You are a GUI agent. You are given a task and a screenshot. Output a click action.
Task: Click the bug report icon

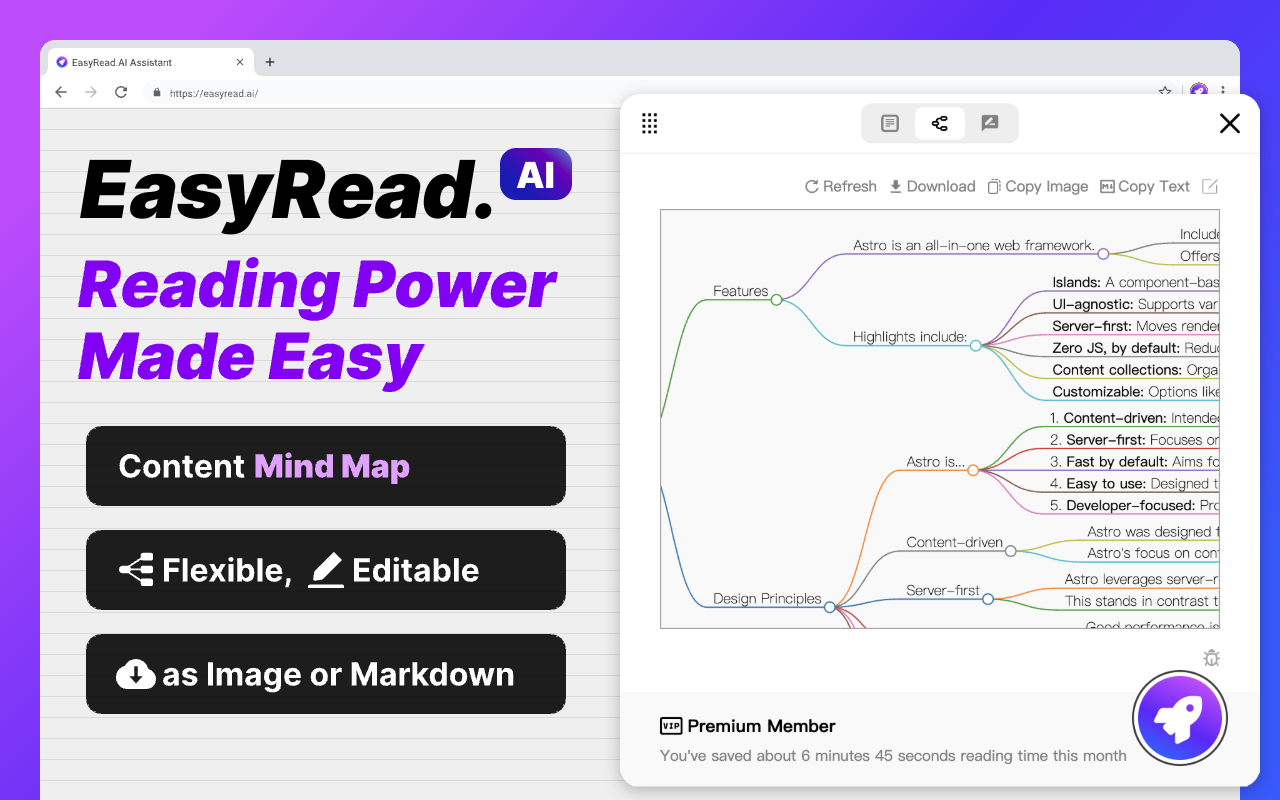1211,657
